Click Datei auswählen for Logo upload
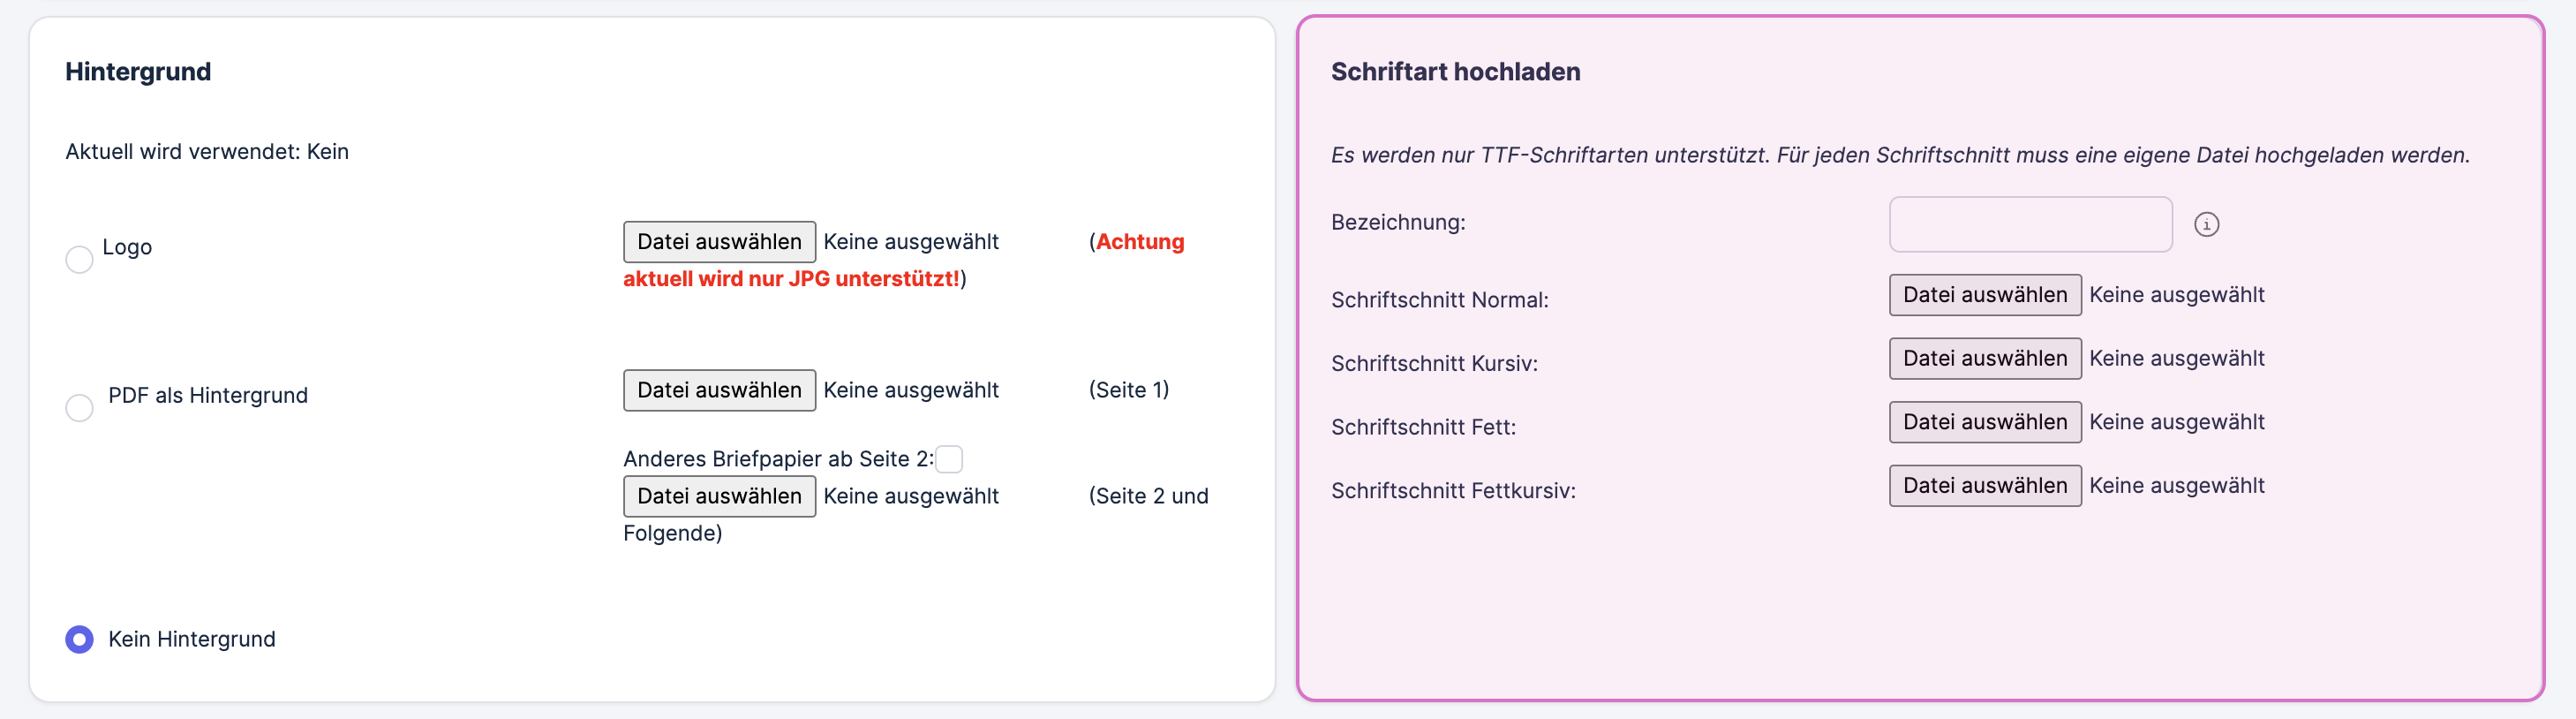 (x=719, y=242)
